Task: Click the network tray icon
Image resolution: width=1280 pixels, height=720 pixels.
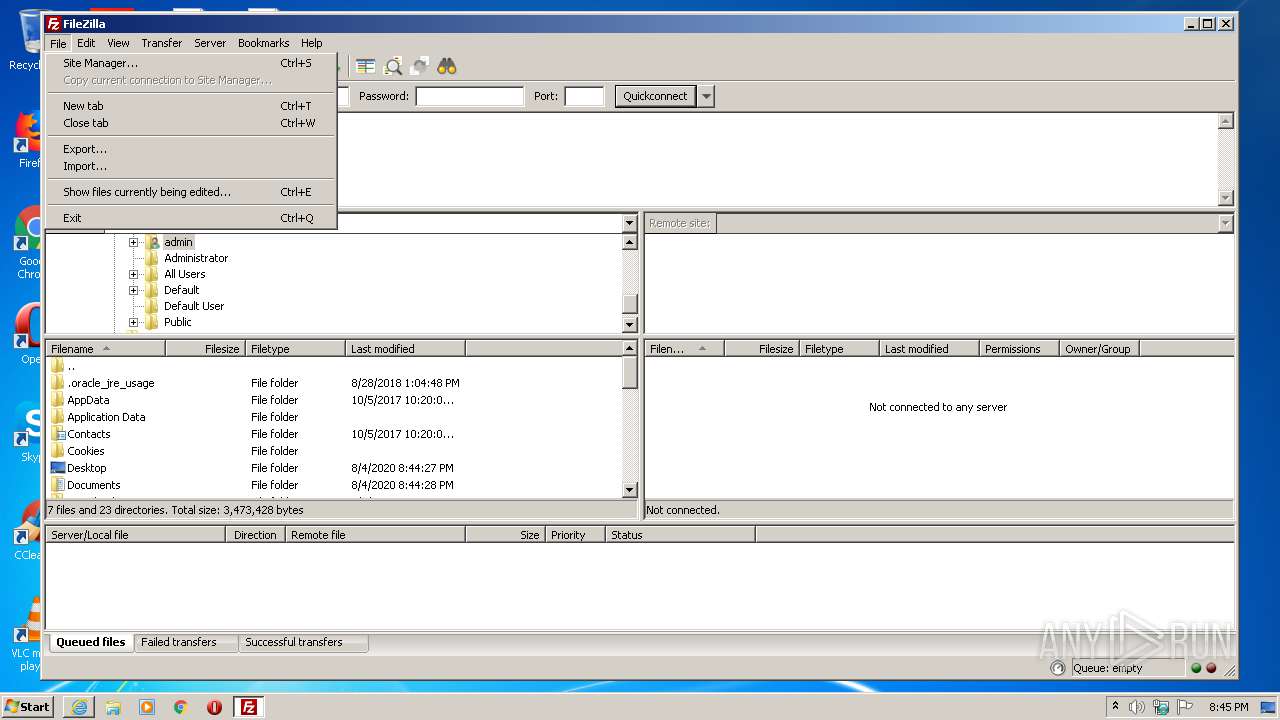Action: (x=1160, y=707)
